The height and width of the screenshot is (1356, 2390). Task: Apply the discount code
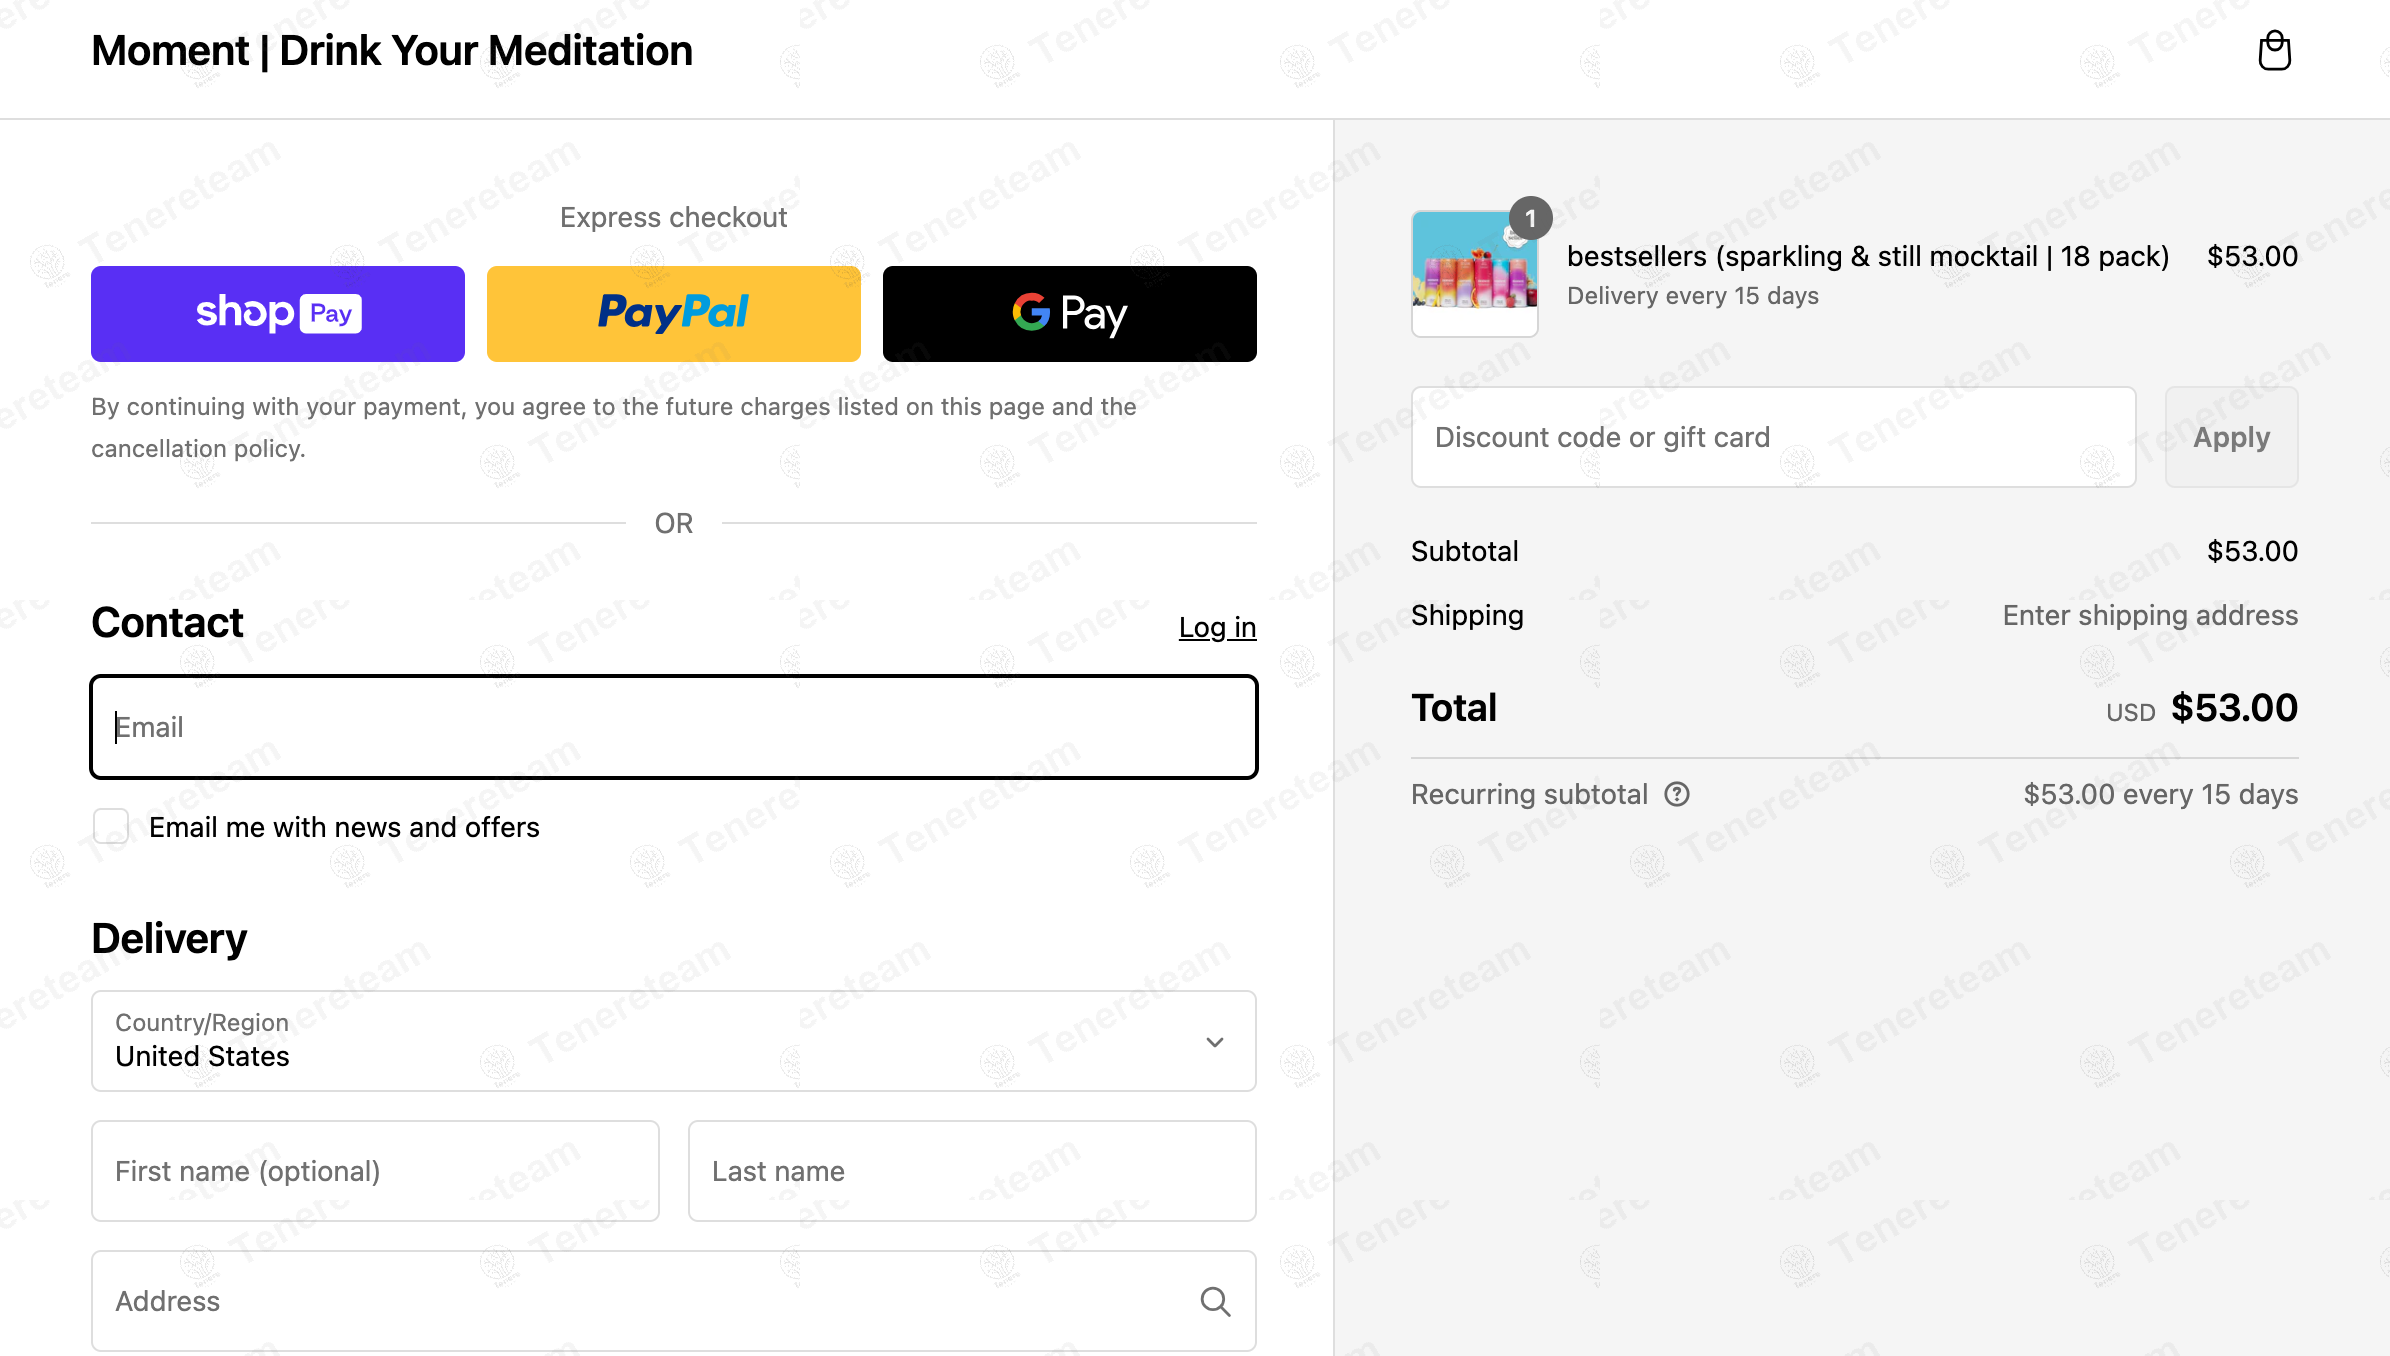pos(2232,437)
